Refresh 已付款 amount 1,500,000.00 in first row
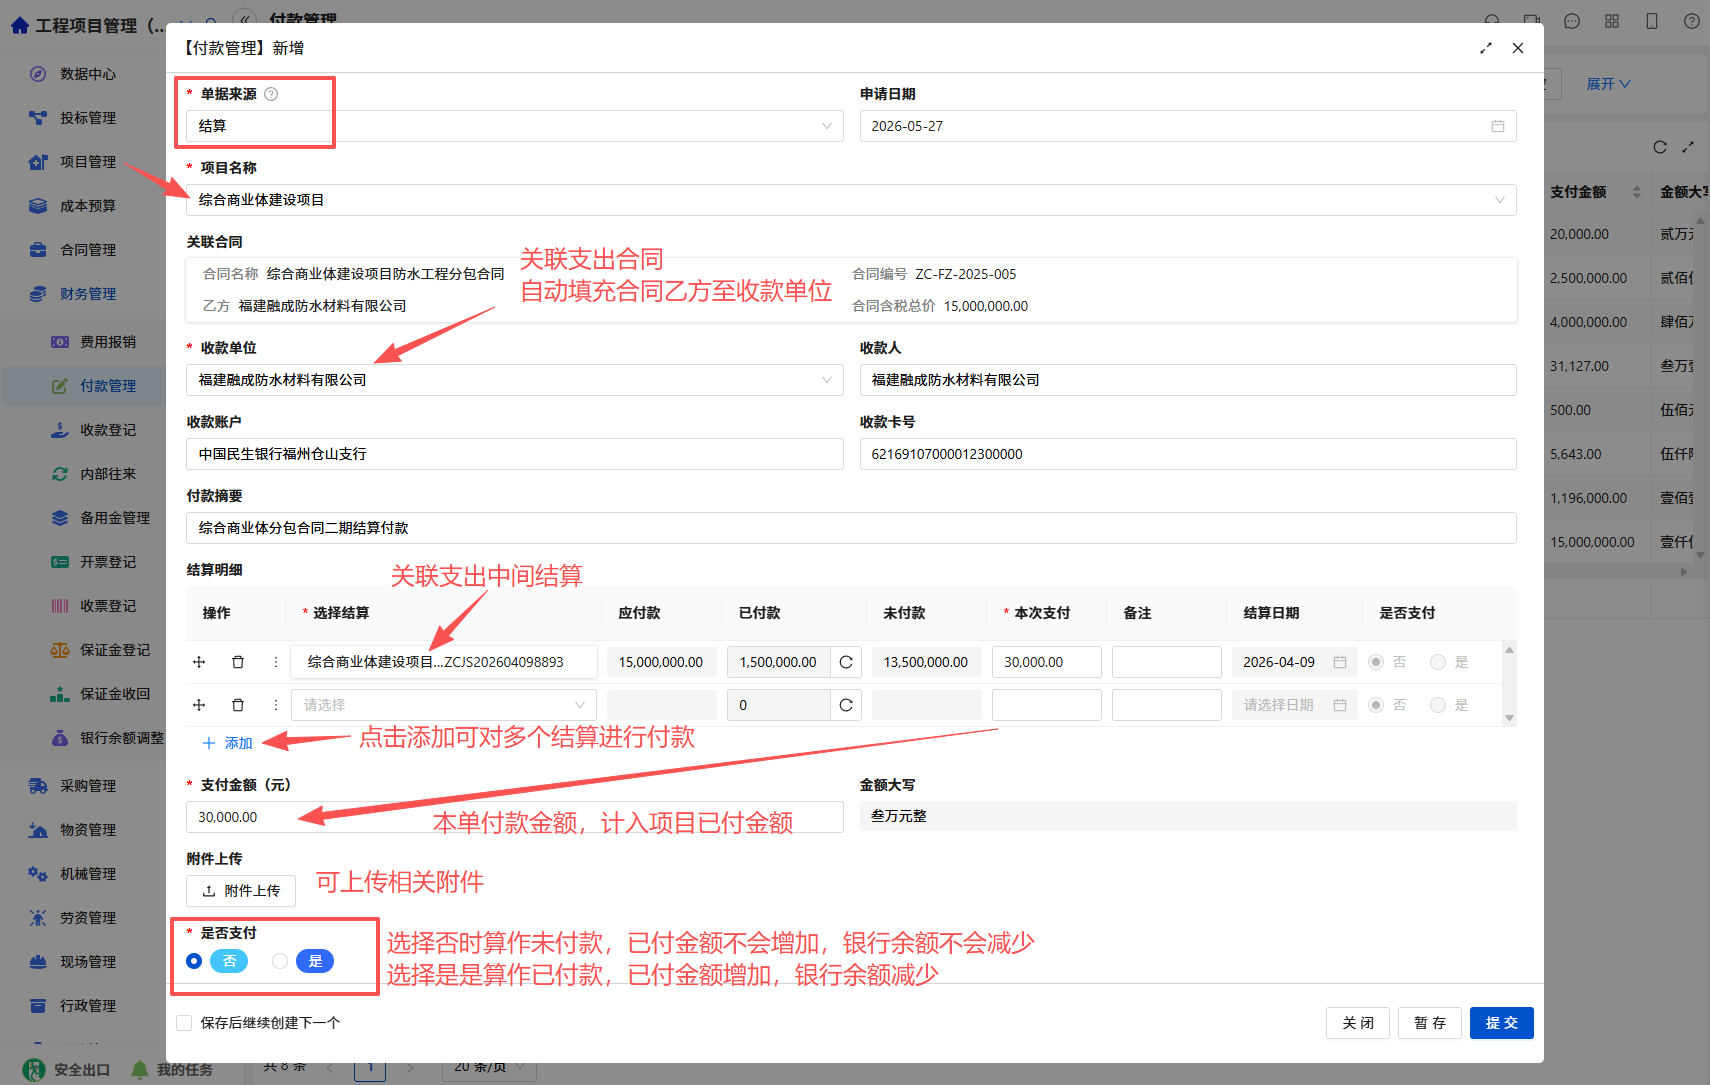Screen dimensions: 1710x1085 [x=846, y=662]
